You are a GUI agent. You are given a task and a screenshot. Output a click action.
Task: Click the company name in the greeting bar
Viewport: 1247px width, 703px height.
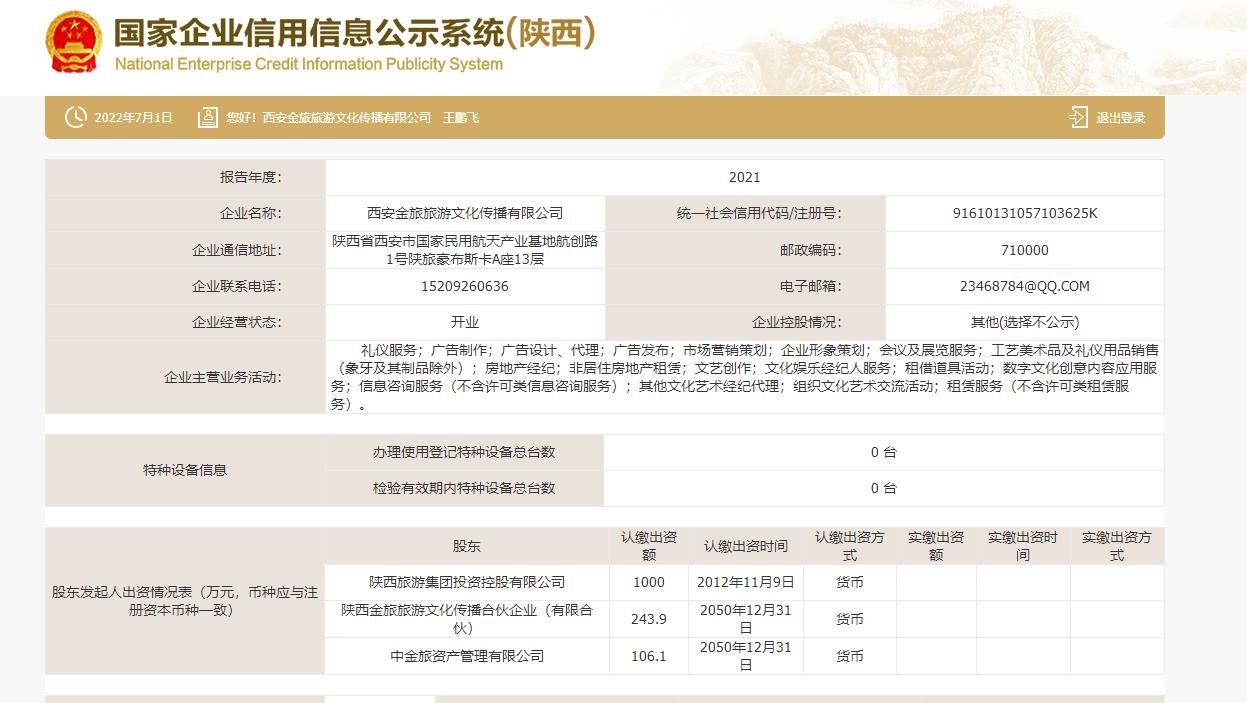[x=347, y=118]
